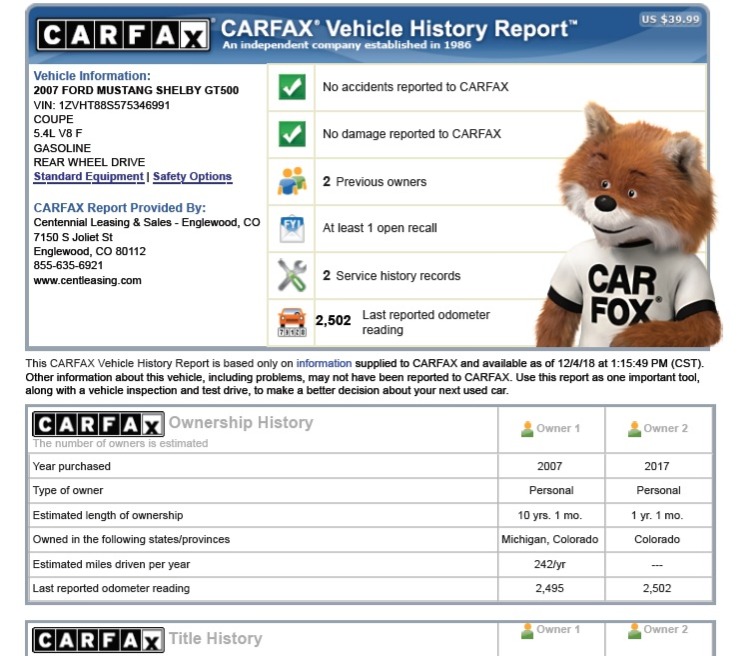Image resolution: width=740 pixels, height=656 pixels.
Task: Click '2 Service history records' row text
Action: 391,276
